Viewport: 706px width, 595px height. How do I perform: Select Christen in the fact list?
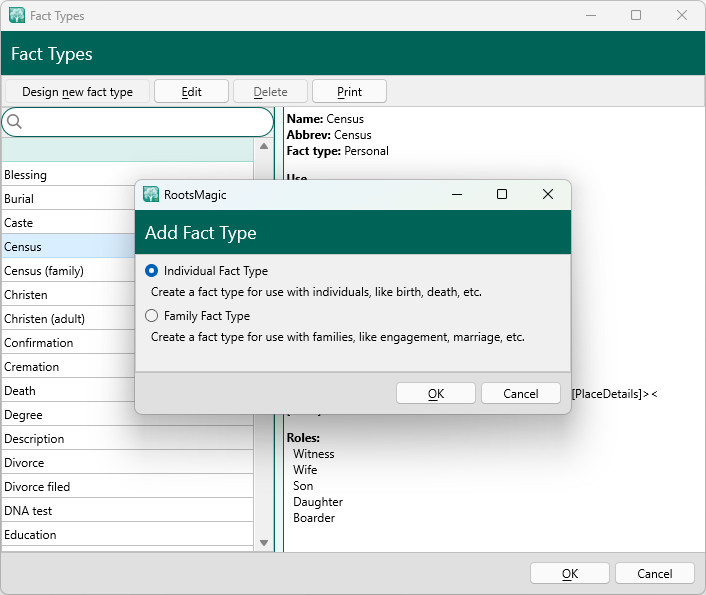coord(68,295)
